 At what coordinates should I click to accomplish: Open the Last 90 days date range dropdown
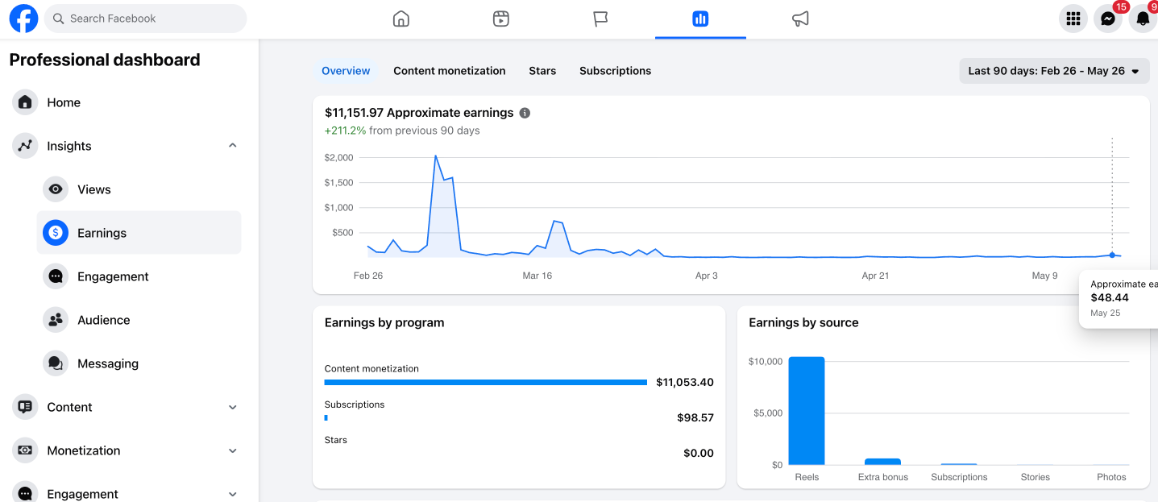point(1054,71)
